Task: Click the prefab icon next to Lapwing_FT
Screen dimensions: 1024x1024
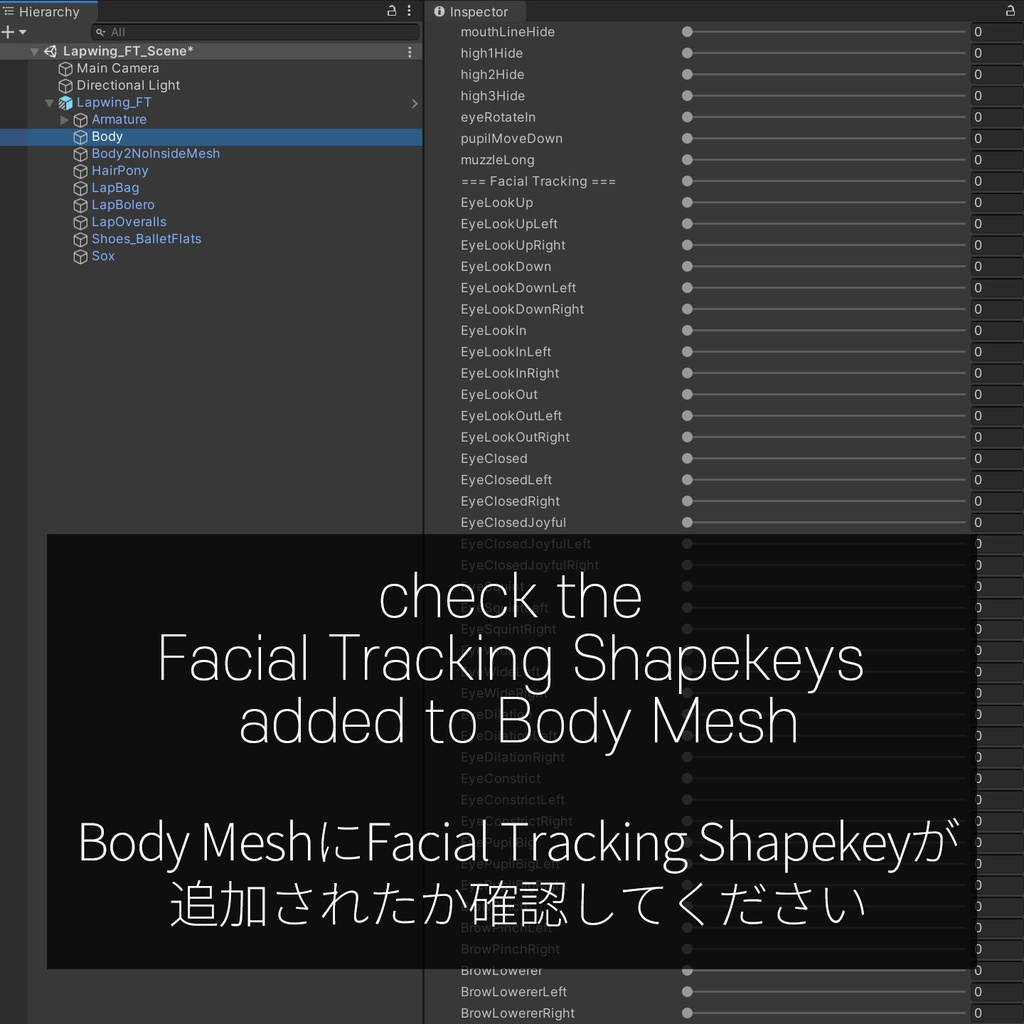Action: (x=65, y=102)
